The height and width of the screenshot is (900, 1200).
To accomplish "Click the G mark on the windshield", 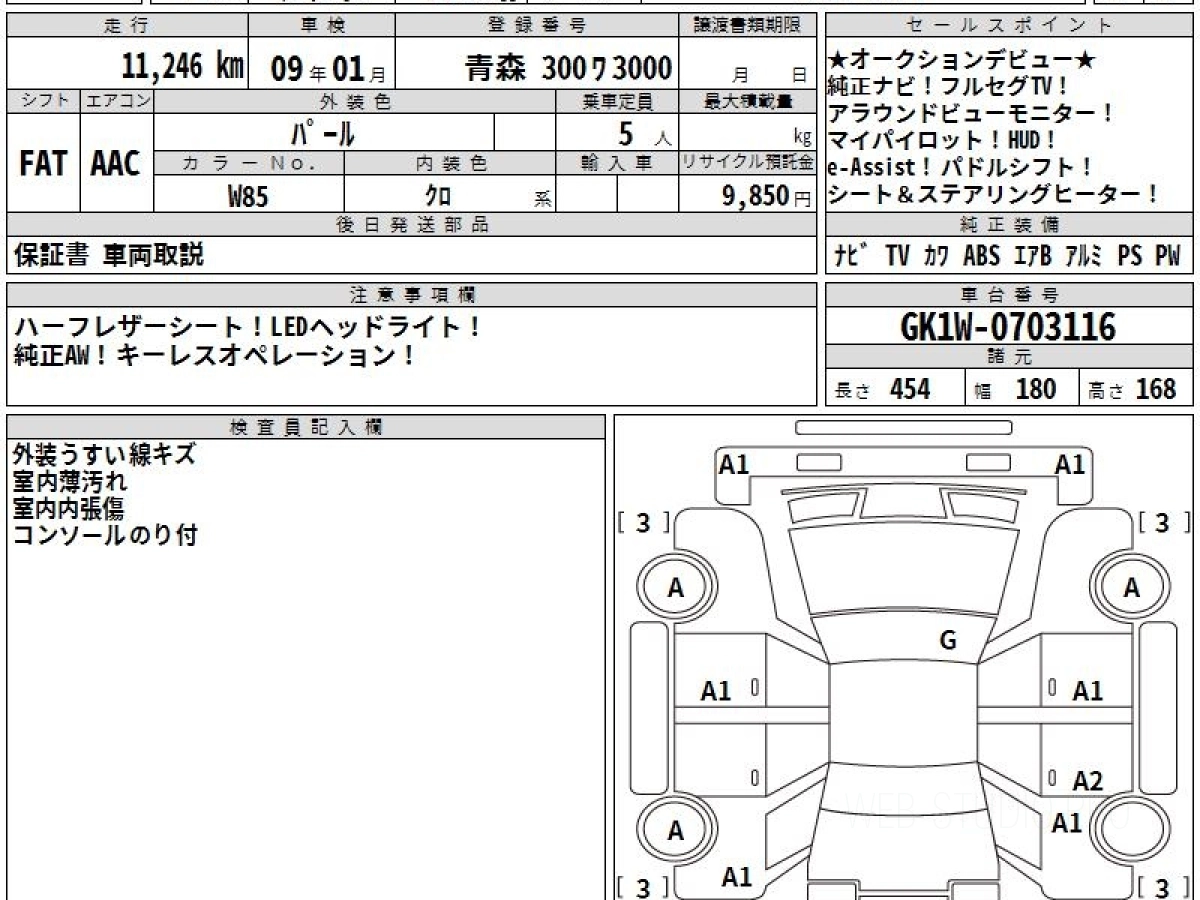I will point(948,641).
